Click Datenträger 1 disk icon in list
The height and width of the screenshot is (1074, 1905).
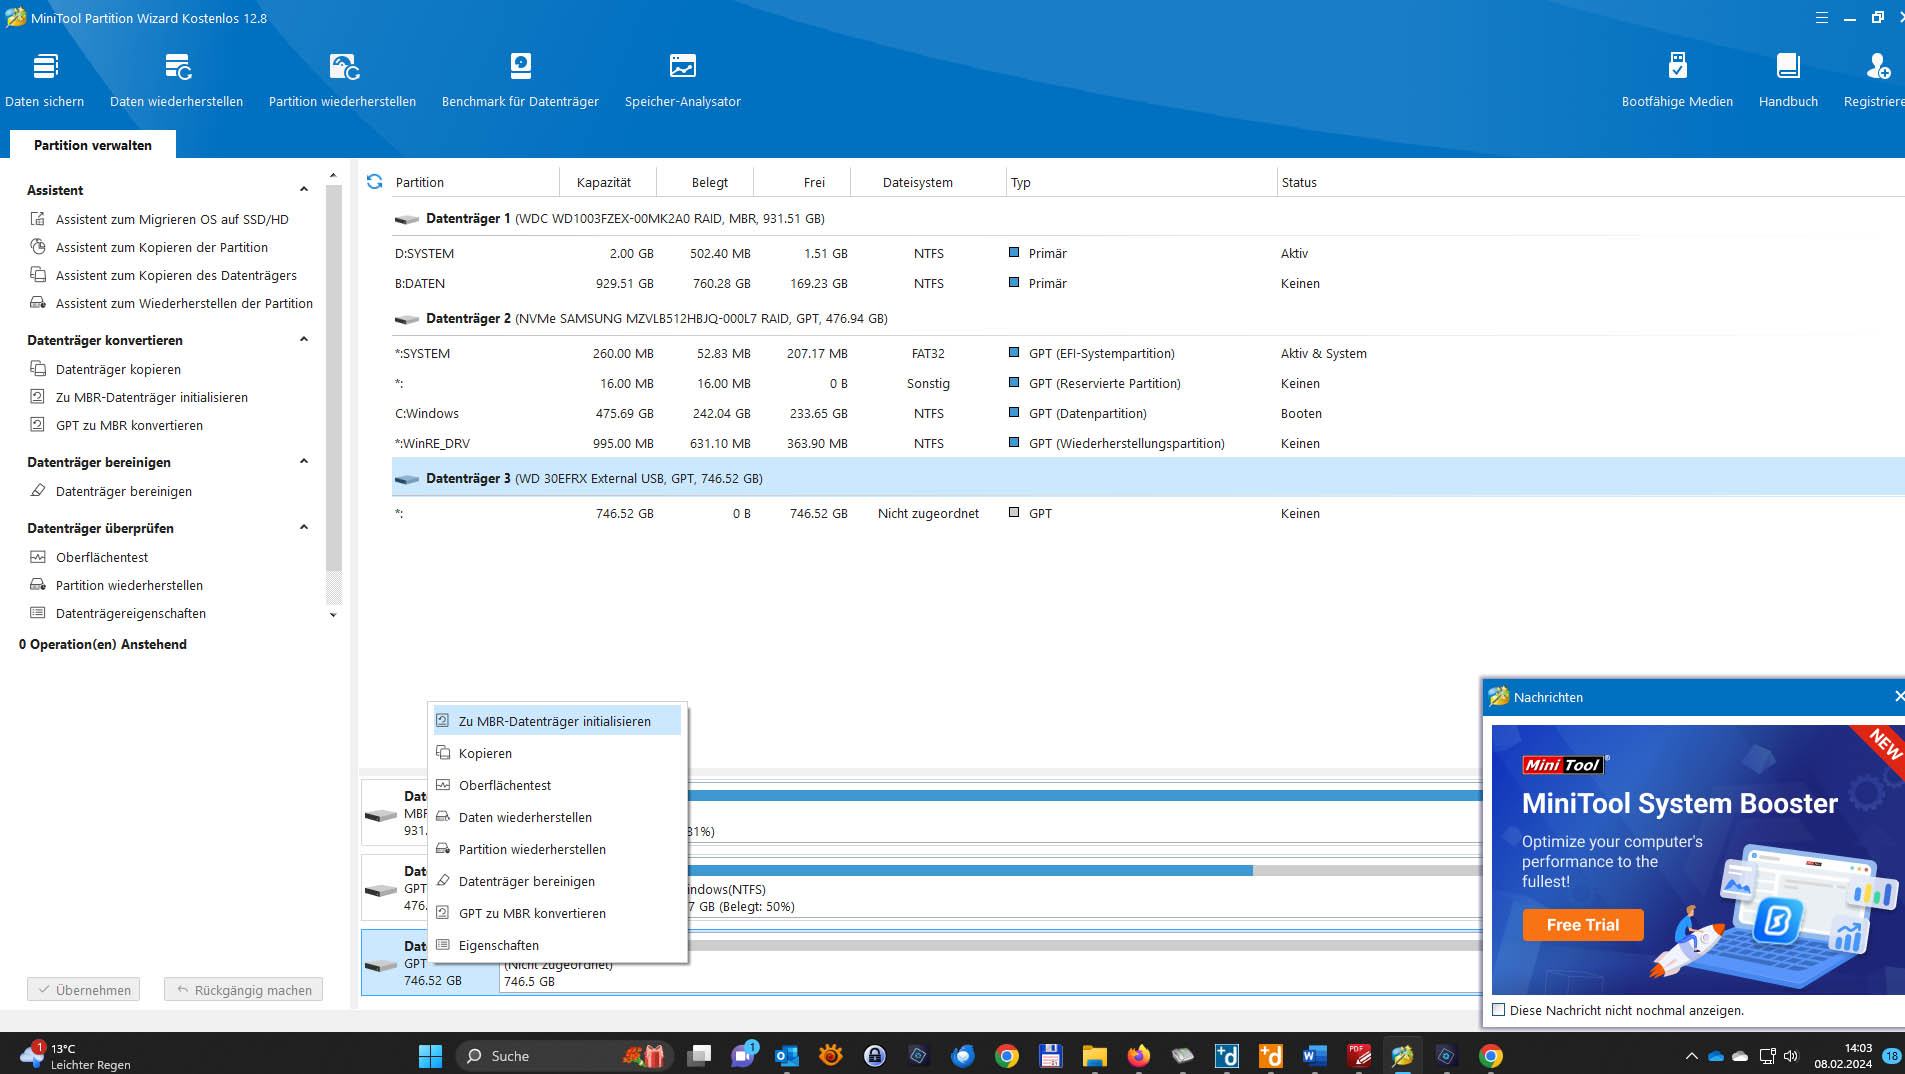point(407,219)
